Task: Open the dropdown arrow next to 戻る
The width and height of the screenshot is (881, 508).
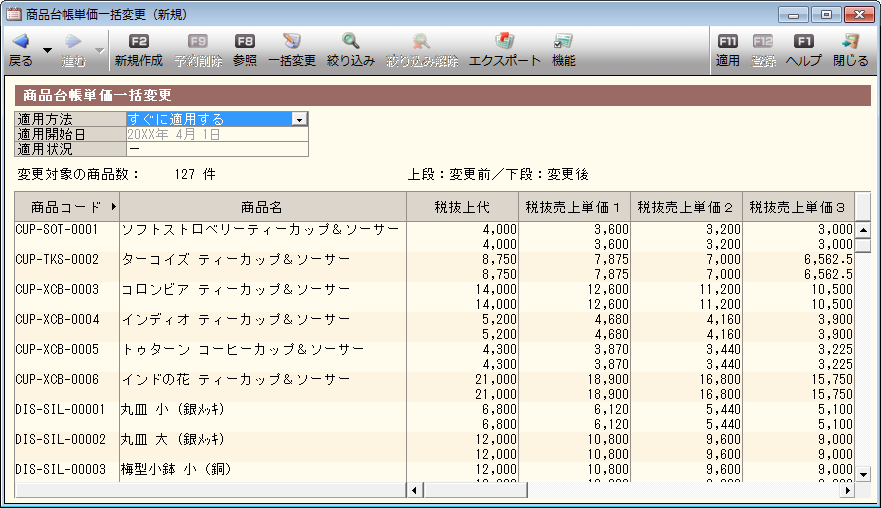Action: coord(48,51)
